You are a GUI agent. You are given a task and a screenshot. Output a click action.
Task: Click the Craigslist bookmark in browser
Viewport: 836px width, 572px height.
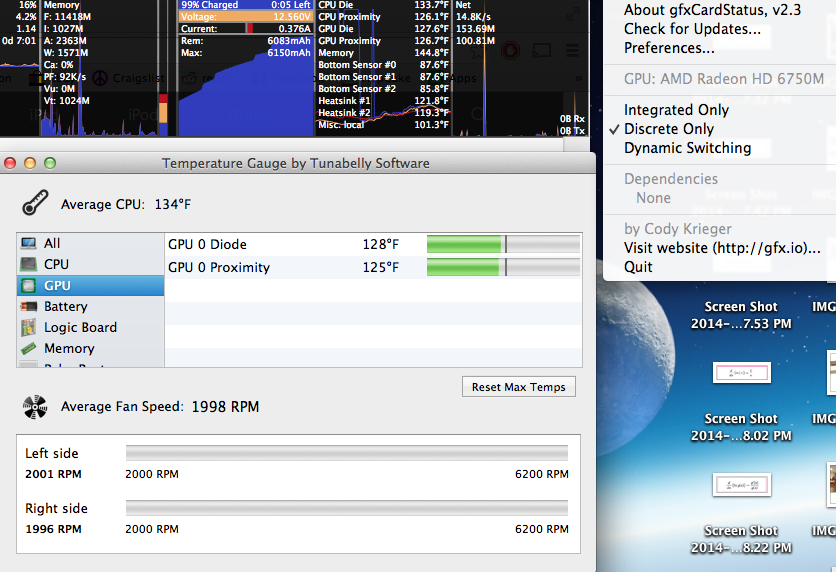coord(128,78)
